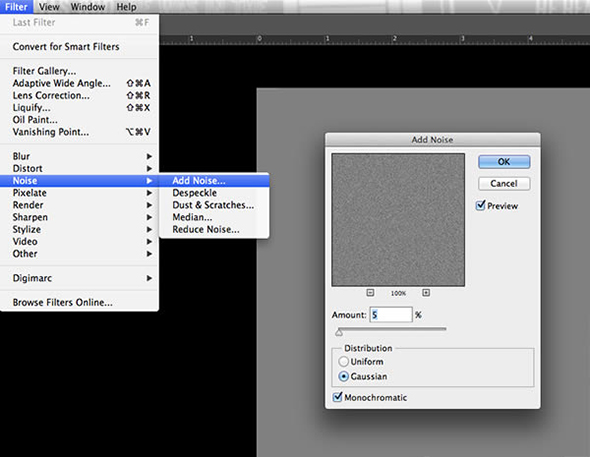Expand the Blur submenu arrow

point(149,156)
